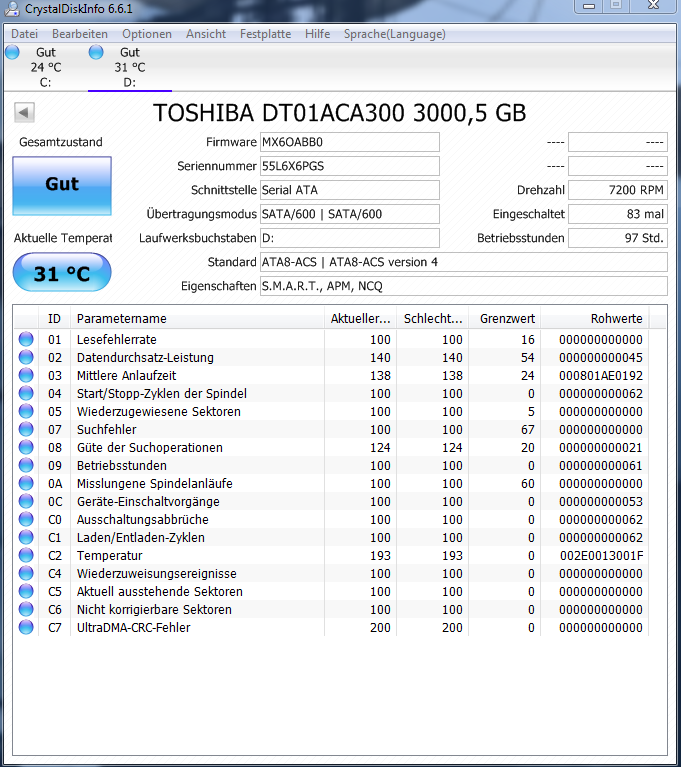681x767 pixels.
Task: Click status orb of Wiederzugewiesene Sektoren row
Action: [x=26, y=411]
